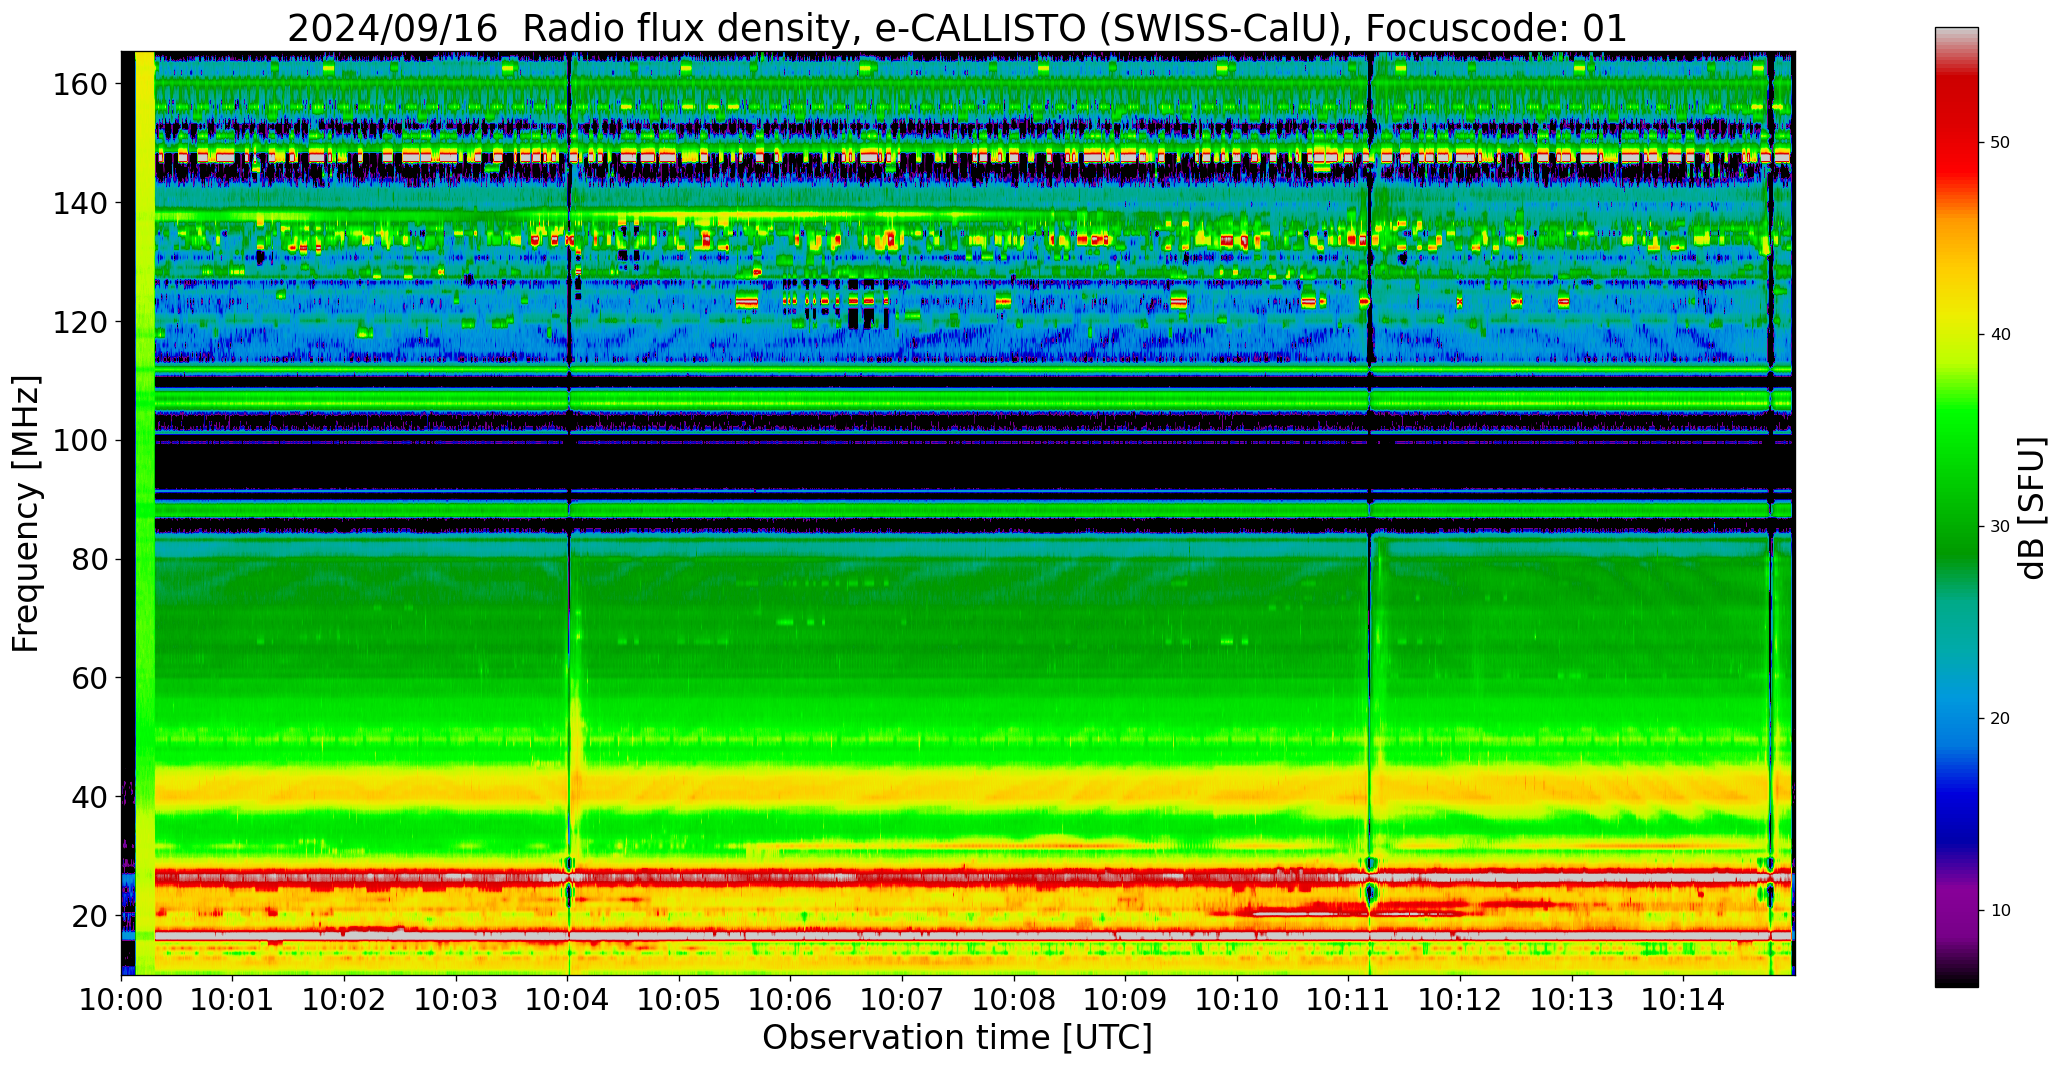Click the 160 MHz frequency tick label
Image resolution: width=2062 pixels, height=1067 pixels.
click(x=81, y=85)
